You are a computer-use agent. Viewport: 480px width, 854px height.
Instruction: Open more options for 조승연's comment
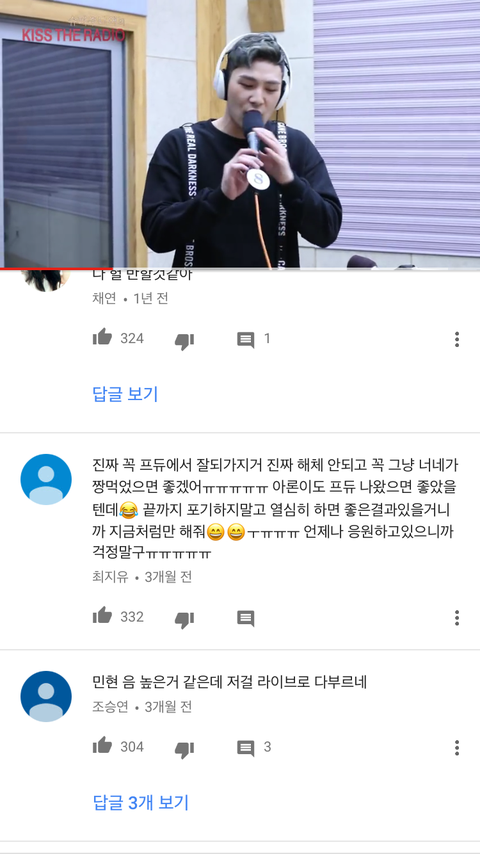(457, 747)
